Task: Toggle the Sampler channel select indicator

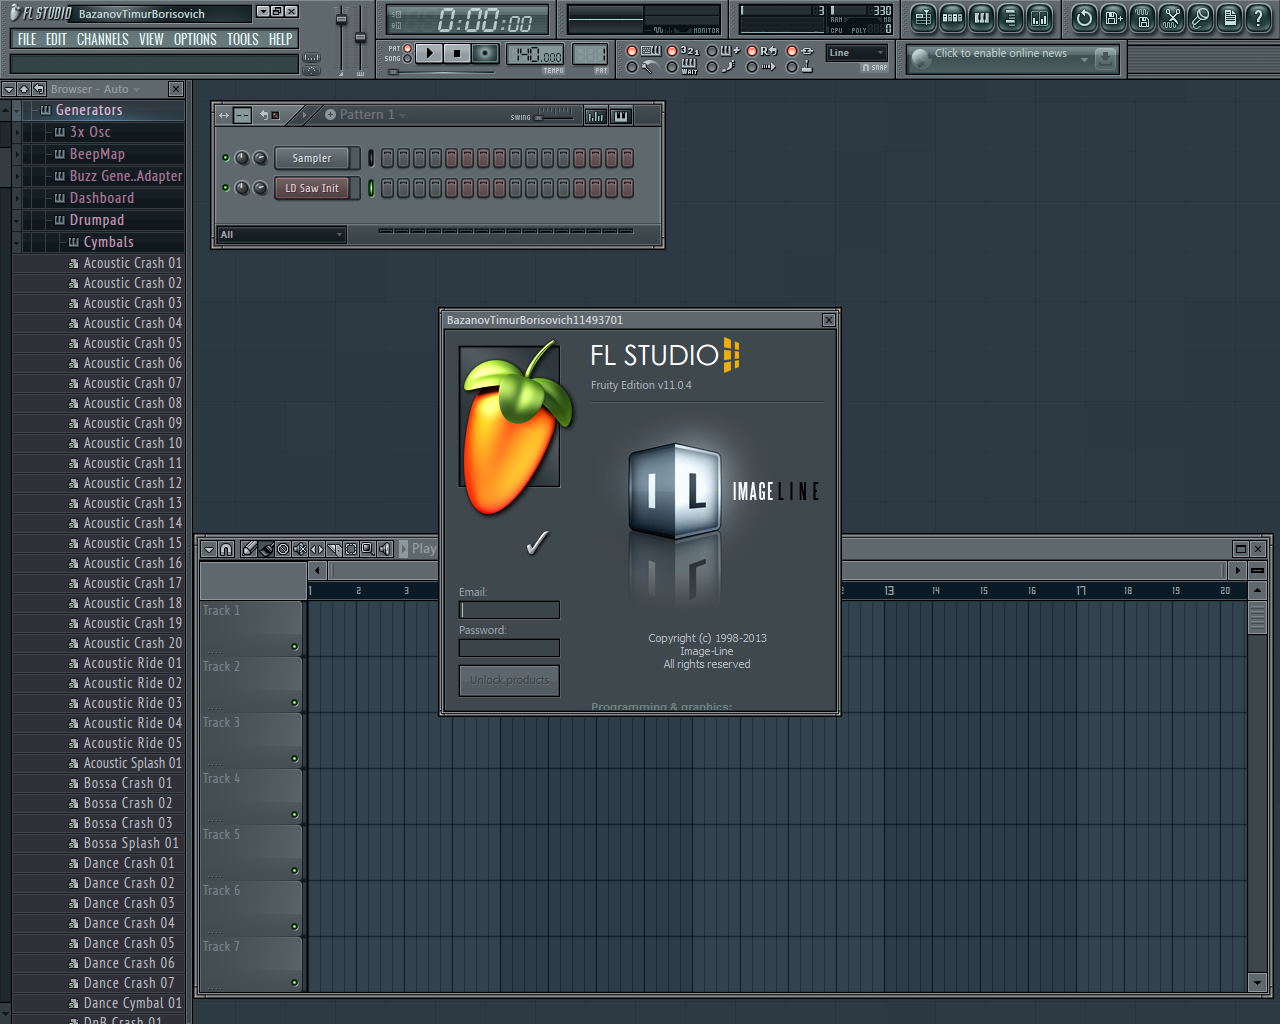Action: (x=371, y=158)
